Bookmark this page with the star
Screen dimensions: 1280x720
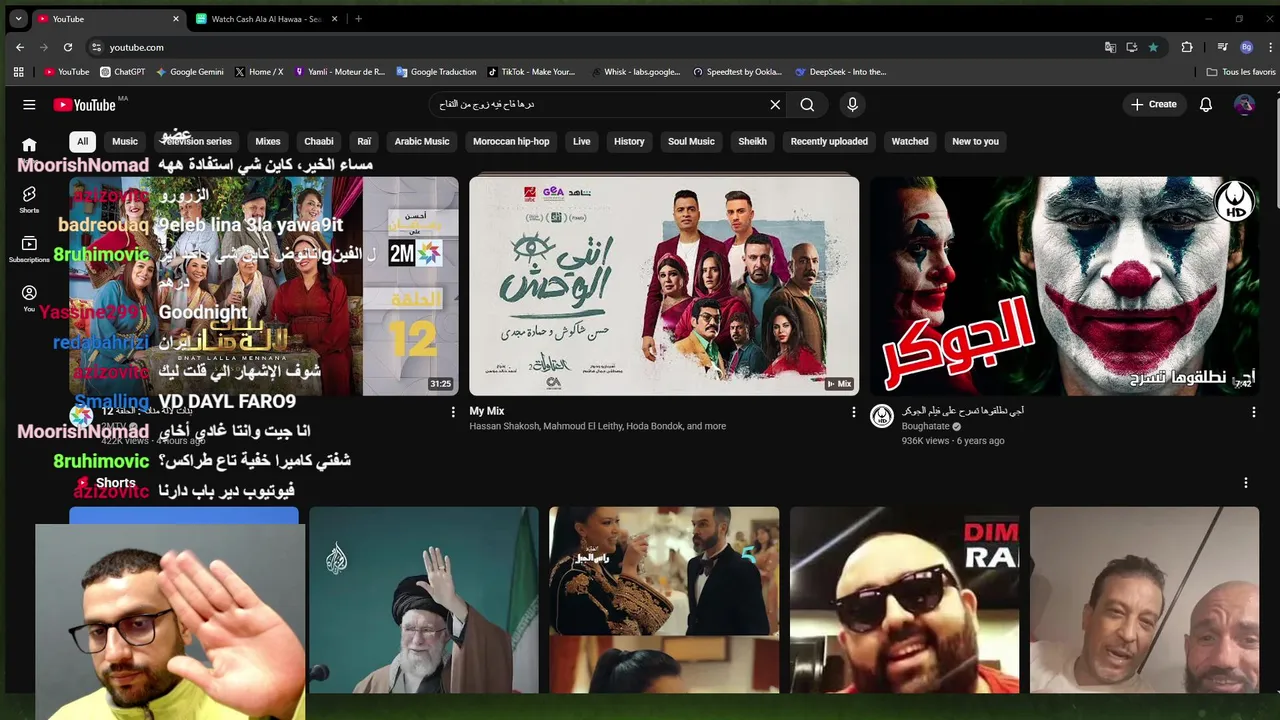pos(1153,47)
